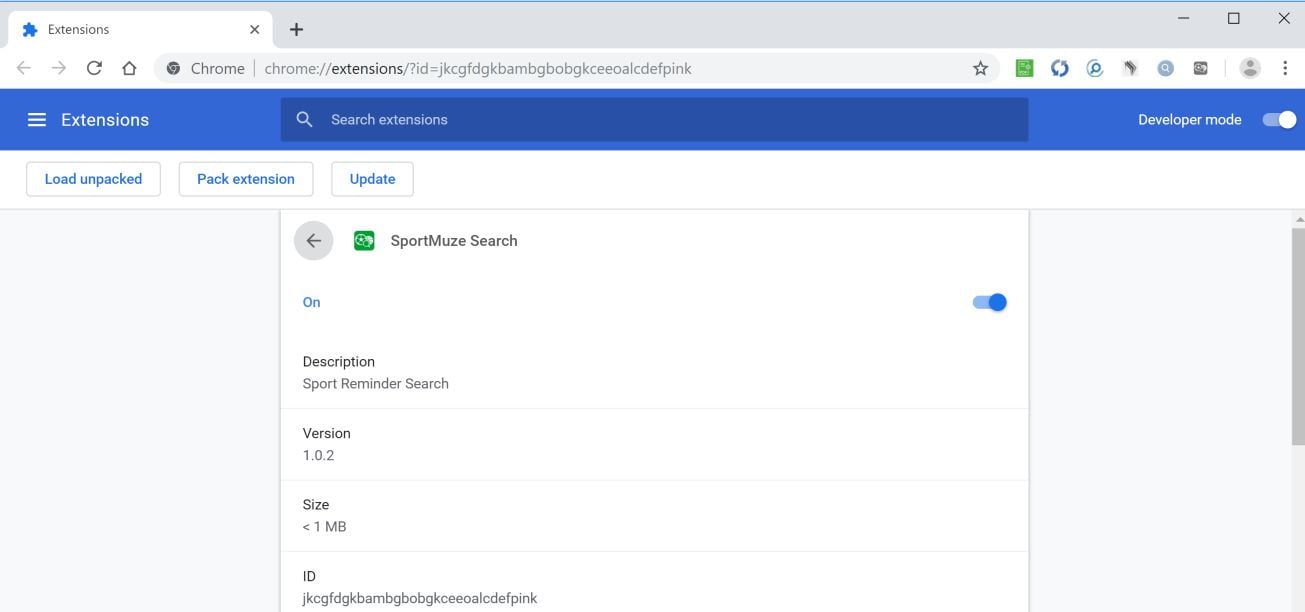Screen dimensions: 1305x612
Task: Open the gray feather extension icon
Action: tap(1130, 68)
